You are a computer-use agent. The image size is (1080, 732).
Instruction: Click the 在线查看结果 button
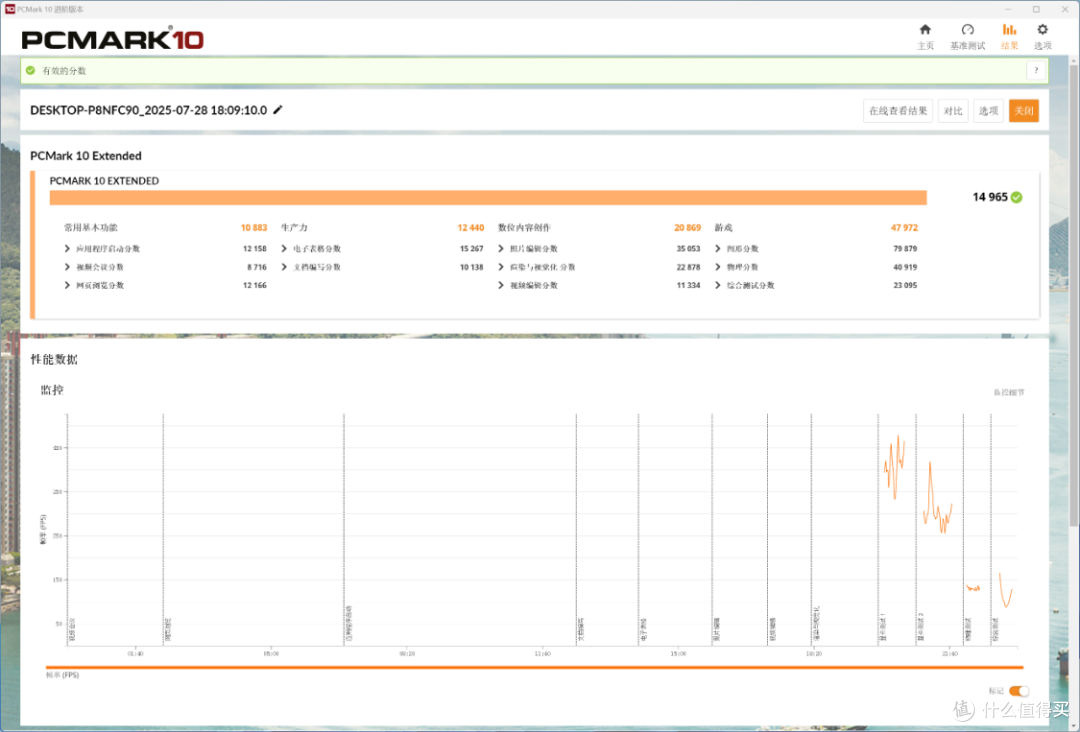pyautogui.click(x=897, y=111)
